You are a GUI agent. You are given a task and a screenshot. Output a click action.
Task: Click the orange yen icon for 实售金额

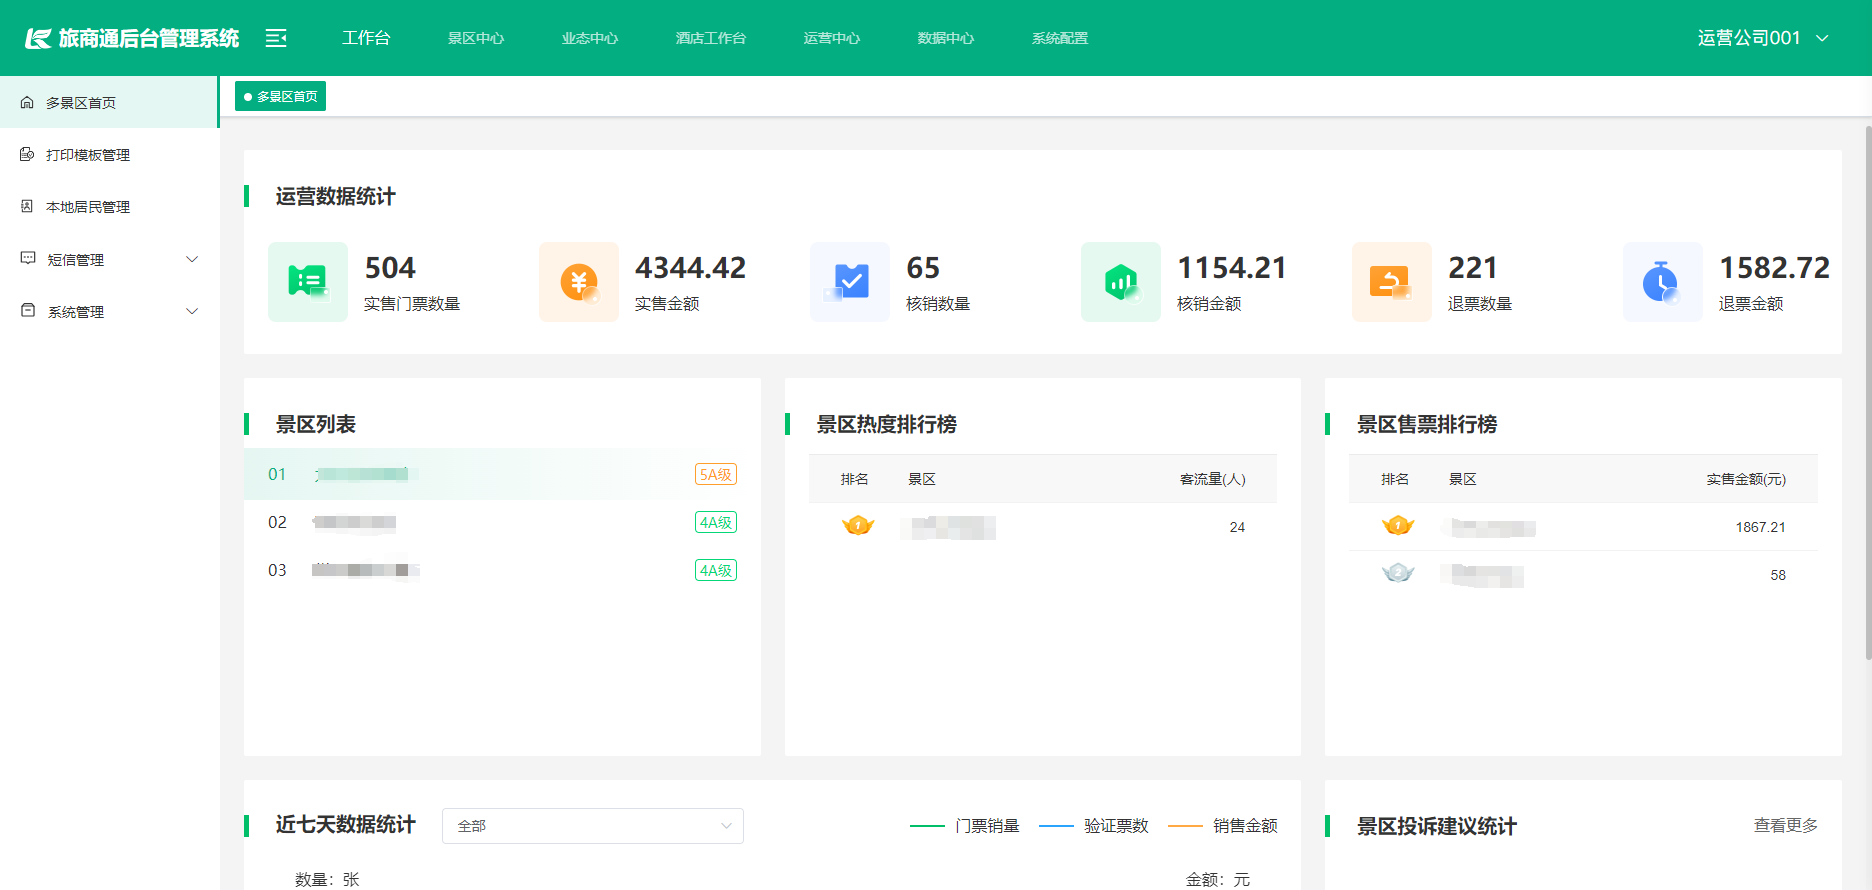(579, 282)
